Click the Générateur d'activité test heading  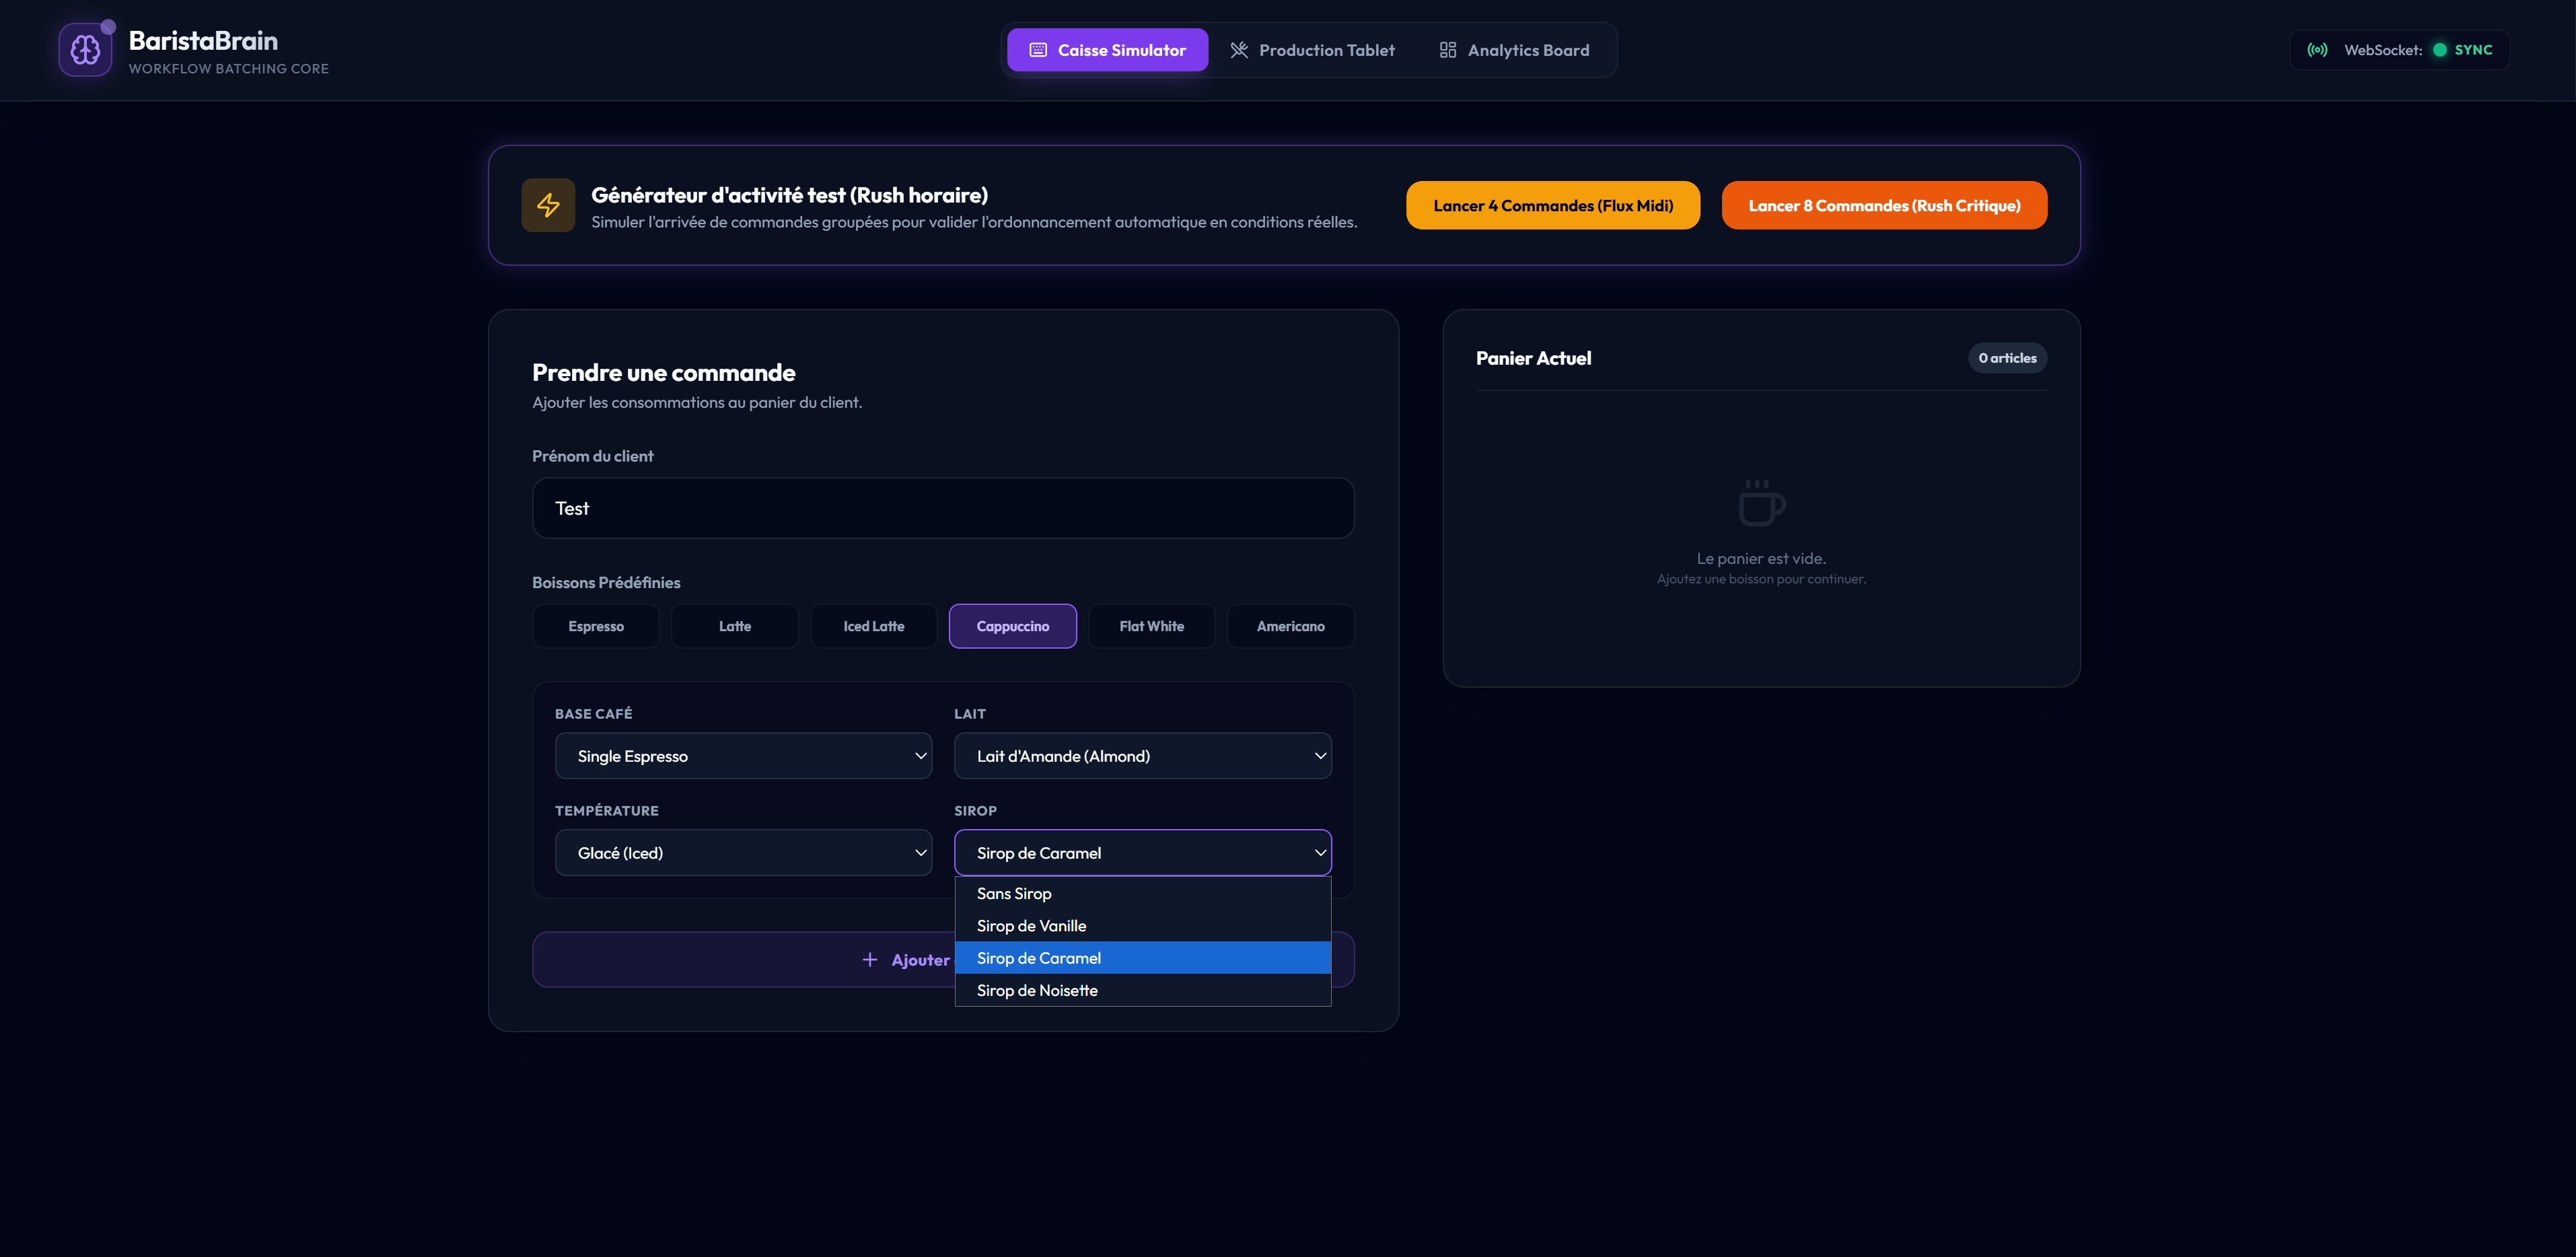click(789, 196)
